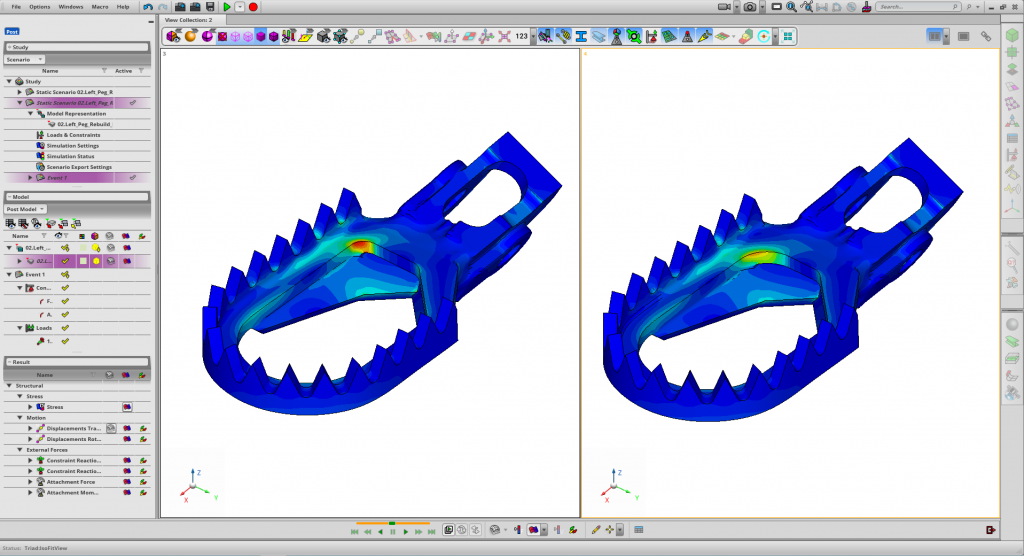Toggle Active check for Static Scenario row
Viewport: 1024px width, 557px height.
[132, 102]
